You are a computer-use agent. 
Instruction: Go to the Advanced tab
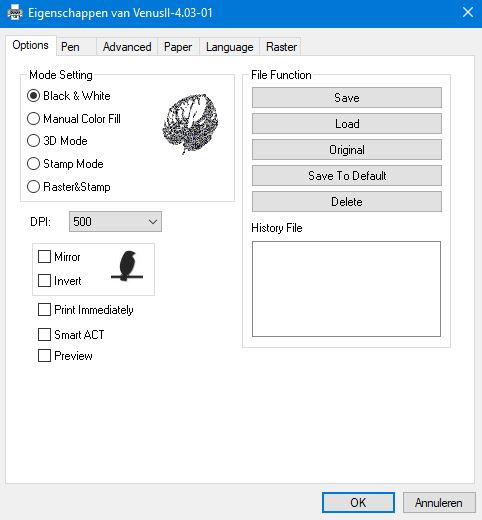127,47
